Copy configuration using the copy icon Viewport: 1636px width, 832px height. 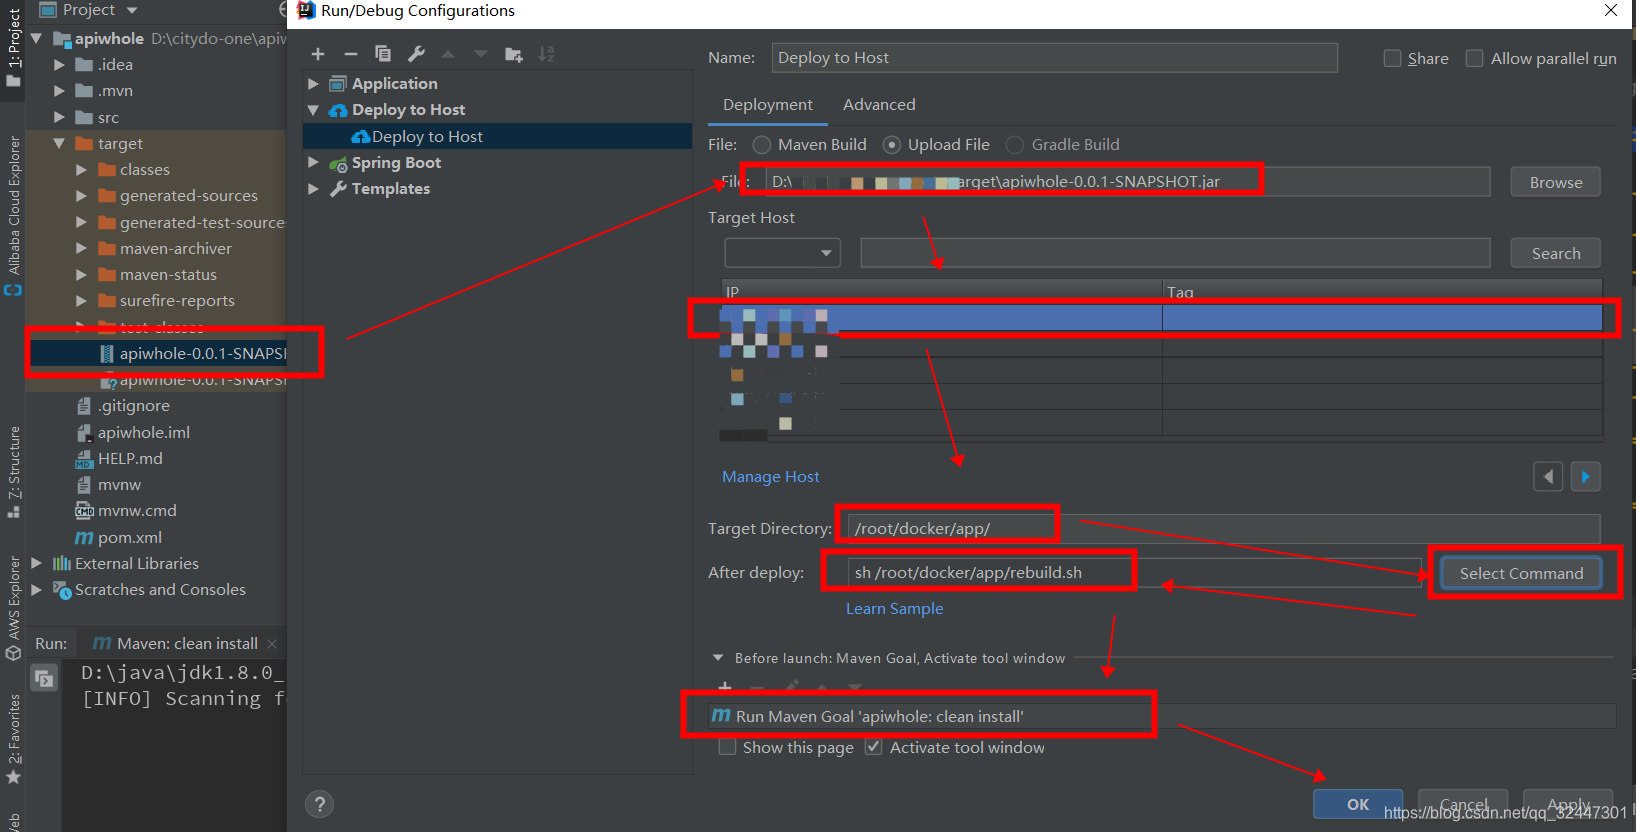pos(383,54)
